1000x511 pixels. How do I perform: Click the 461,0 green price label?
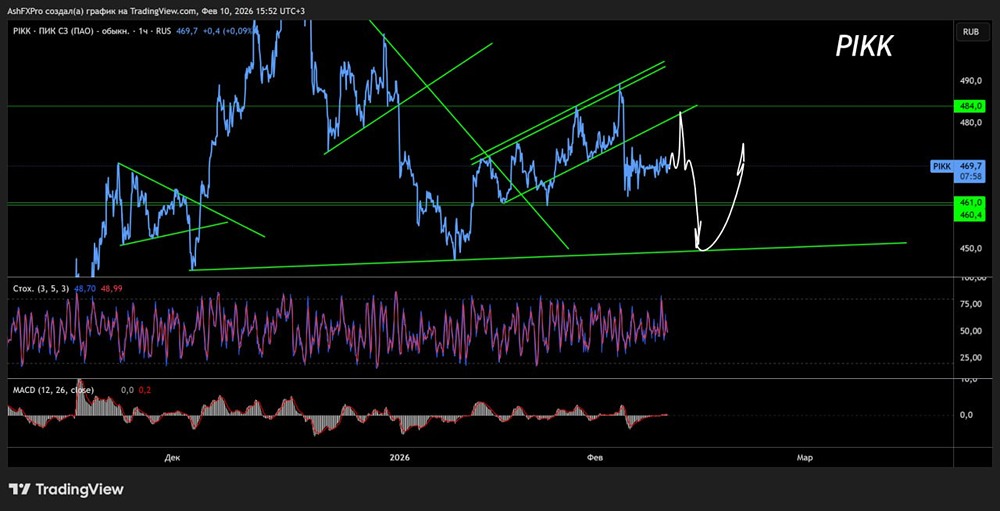971,202
